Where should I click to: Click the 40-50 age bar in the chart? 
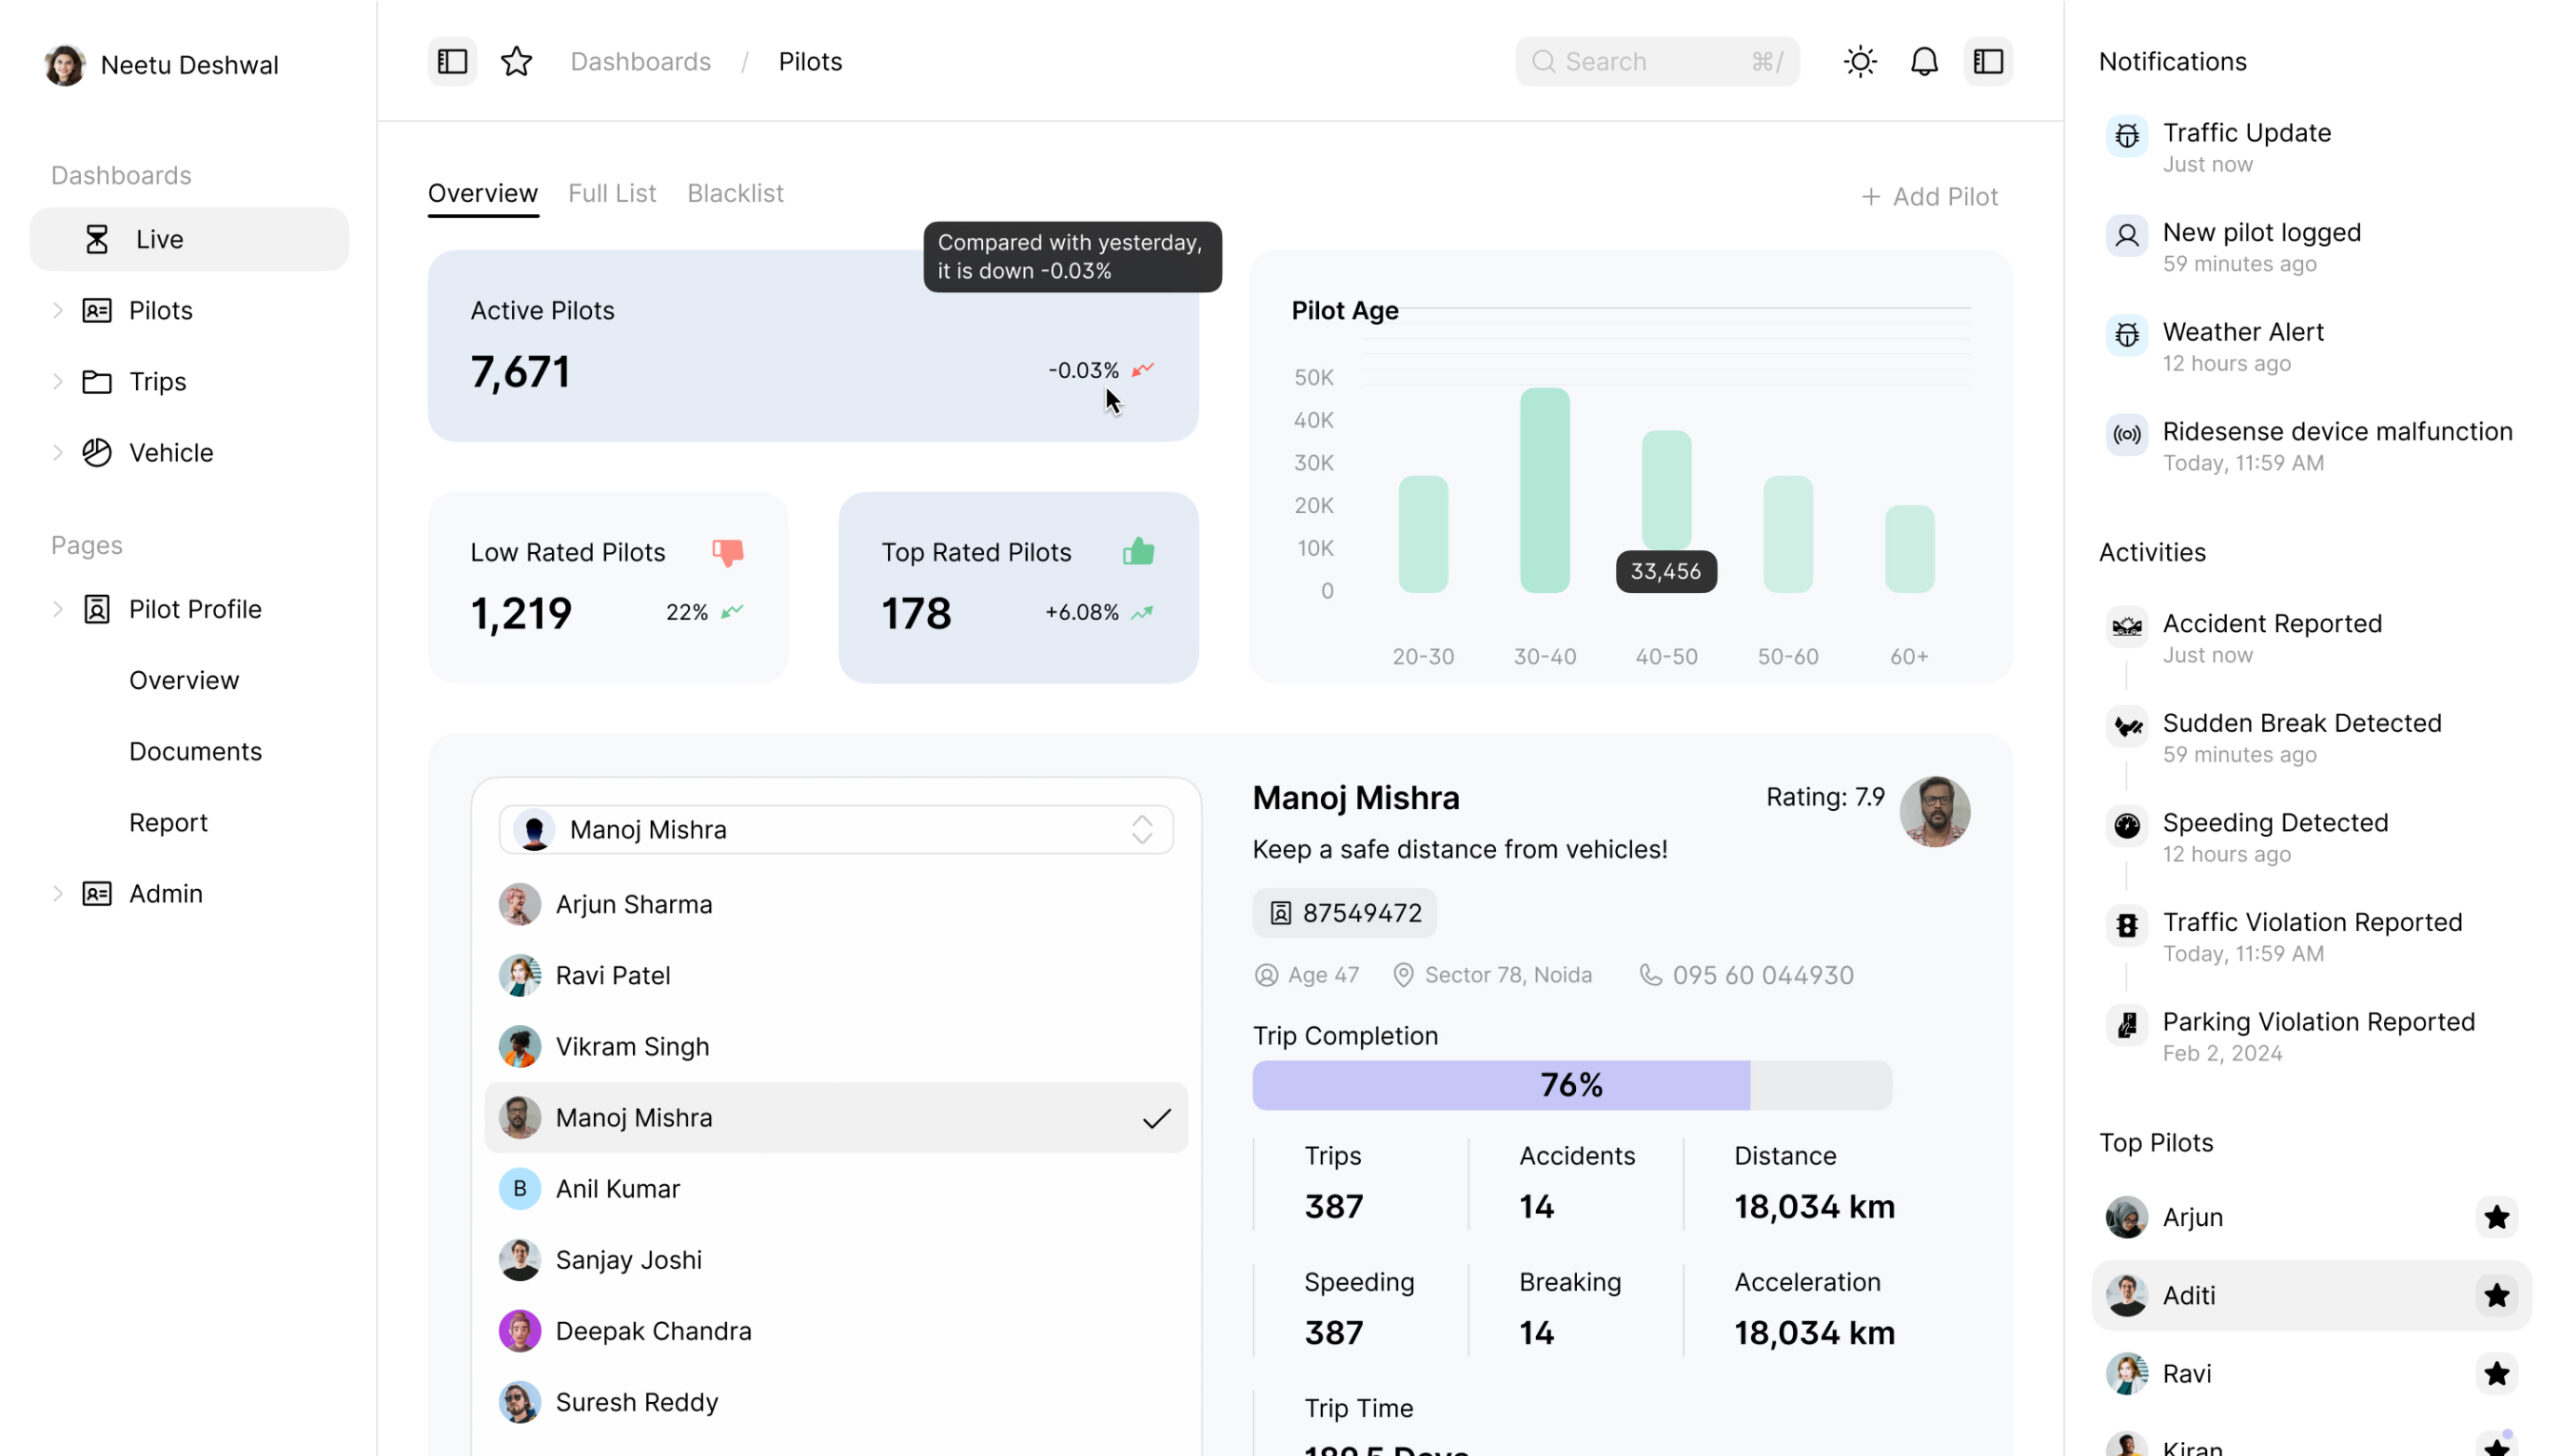click(1666, 490)
